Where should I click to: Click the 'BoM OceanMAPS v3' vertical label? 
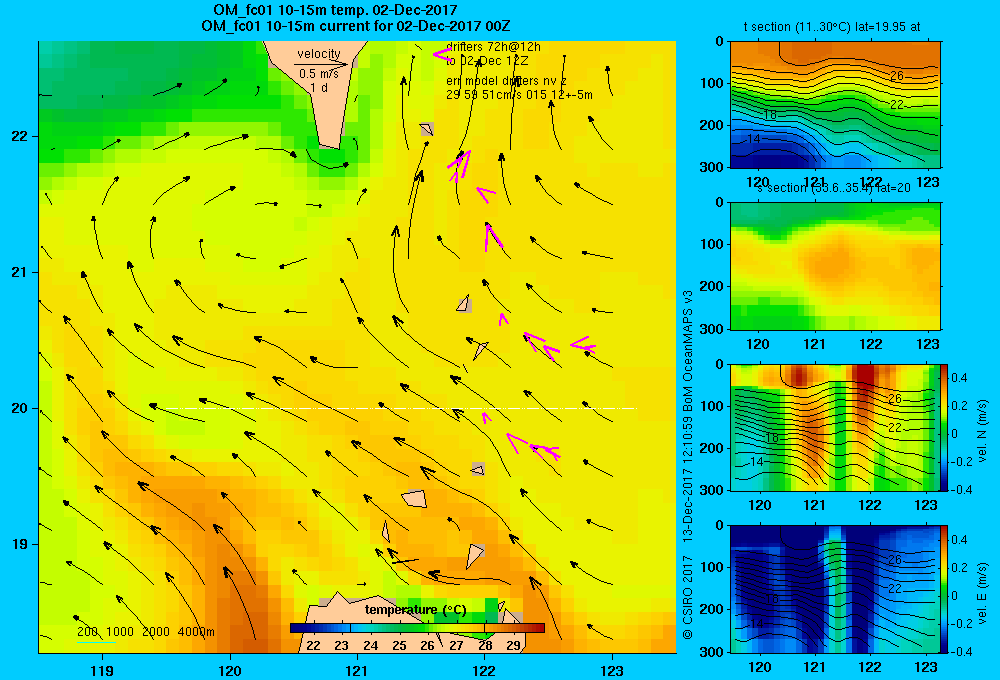tap(688, 351)
